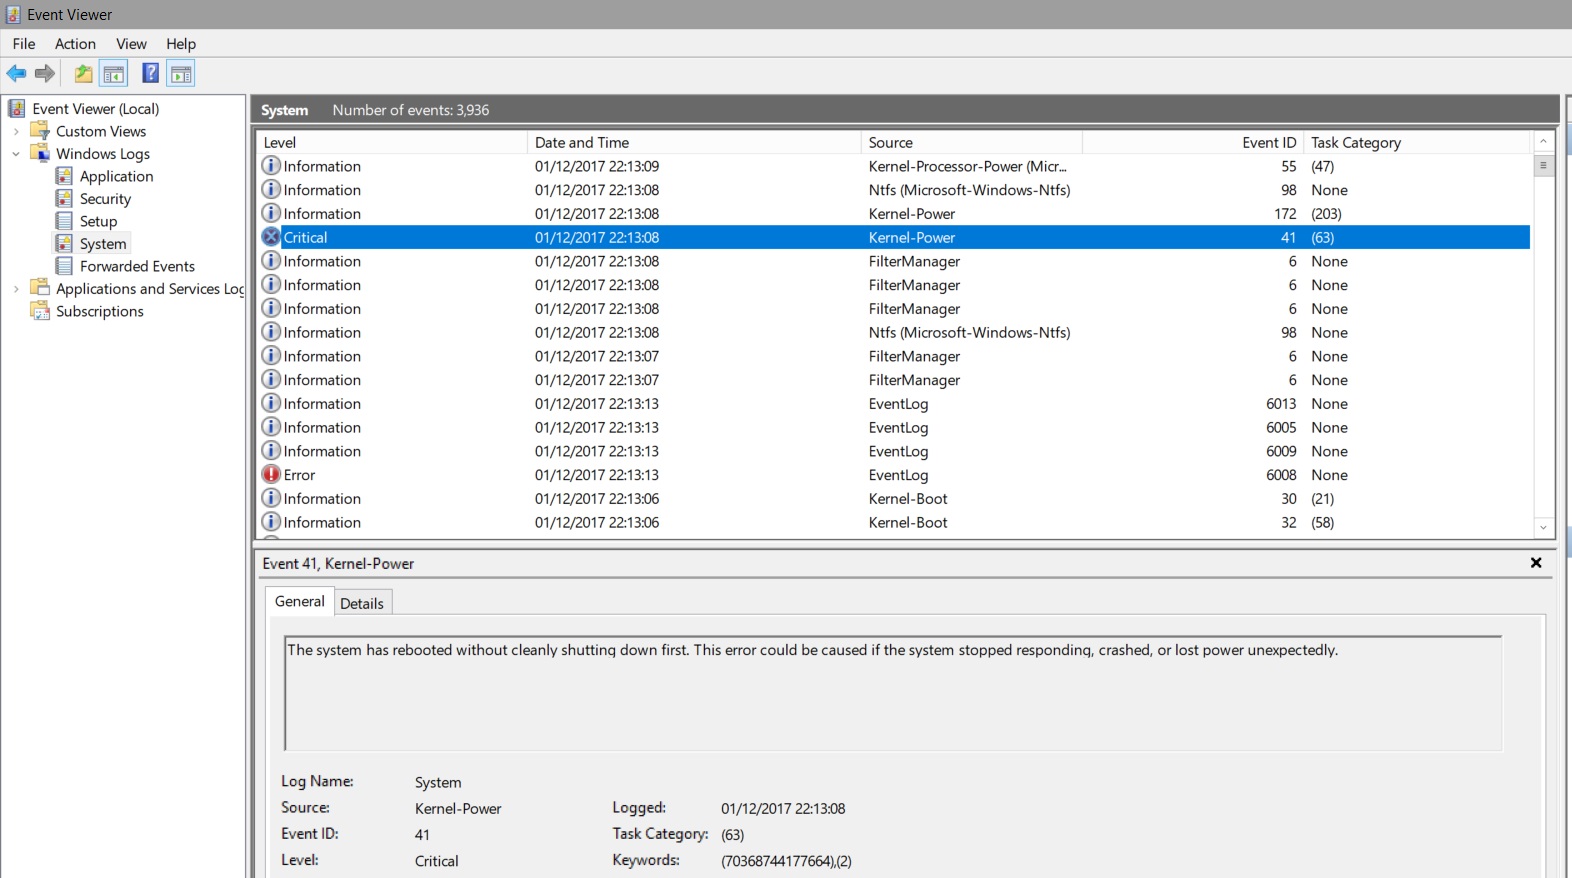Click the Back arrow toolbar icon
Image resolution: width=1572 pixels, height=878 pixels.
point(16,74)
